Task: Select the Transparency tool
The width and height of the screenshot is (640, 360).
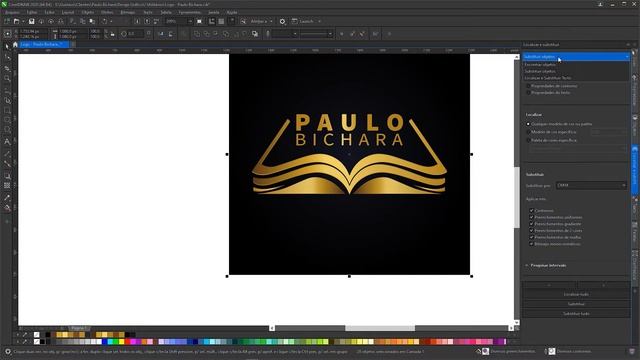Action: [7, 186]
